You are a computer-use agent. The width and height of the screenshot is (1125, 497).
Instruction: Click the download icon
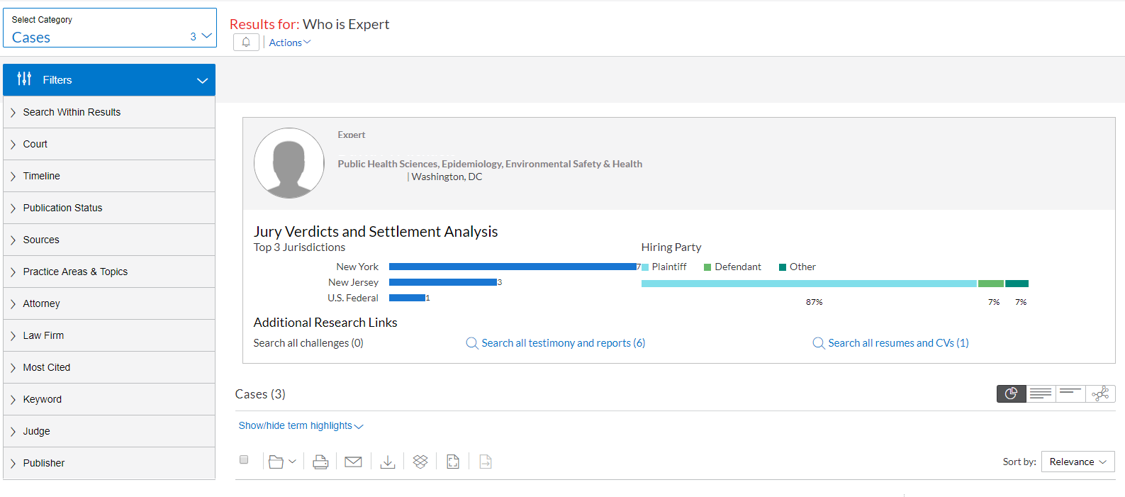(x=387, y=462)
